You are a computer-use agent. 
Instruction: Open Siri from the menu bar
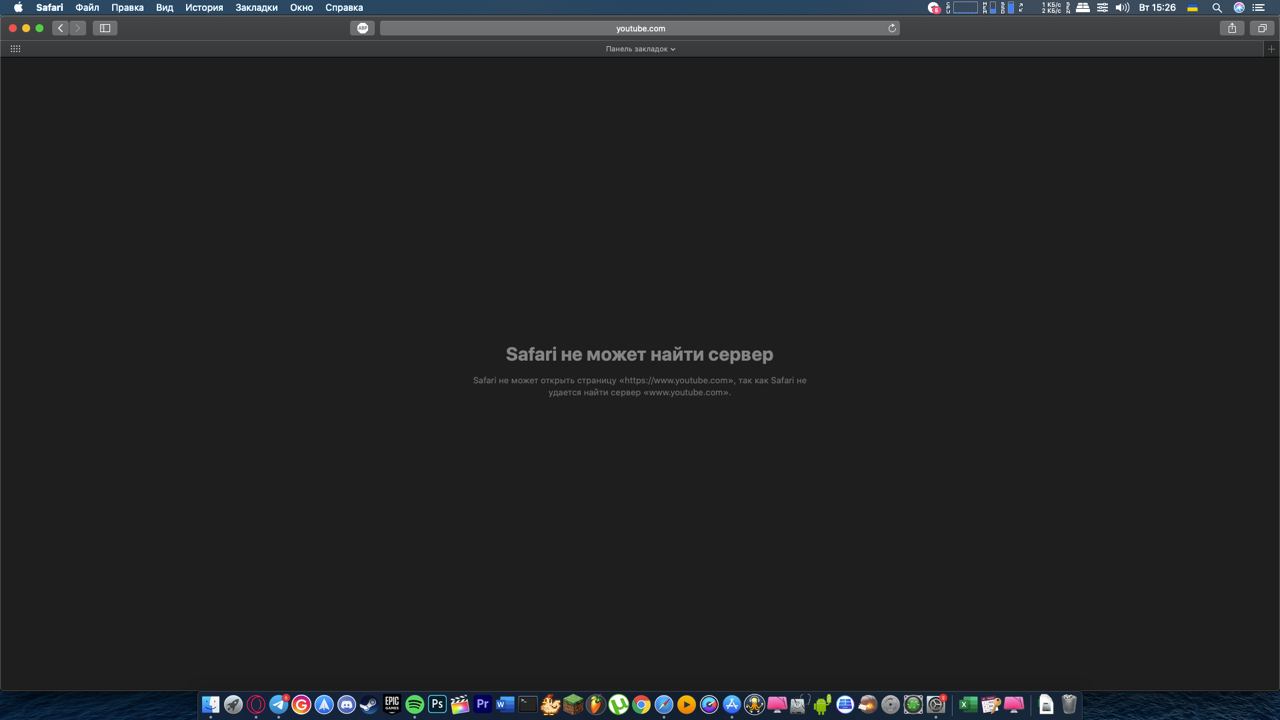(1239, 7)
